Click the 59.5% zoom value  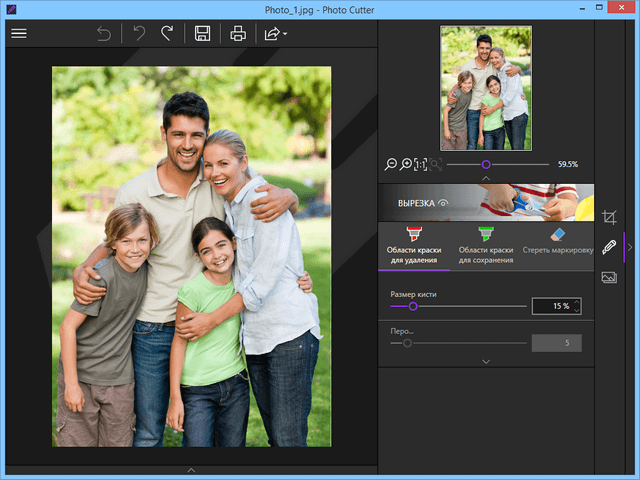point(568,164)
